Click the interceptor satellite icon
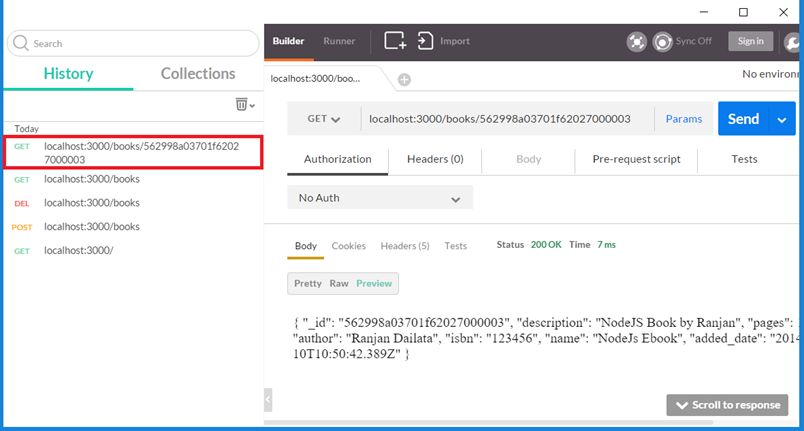804x431 pixels. click(x=636, y=42)
